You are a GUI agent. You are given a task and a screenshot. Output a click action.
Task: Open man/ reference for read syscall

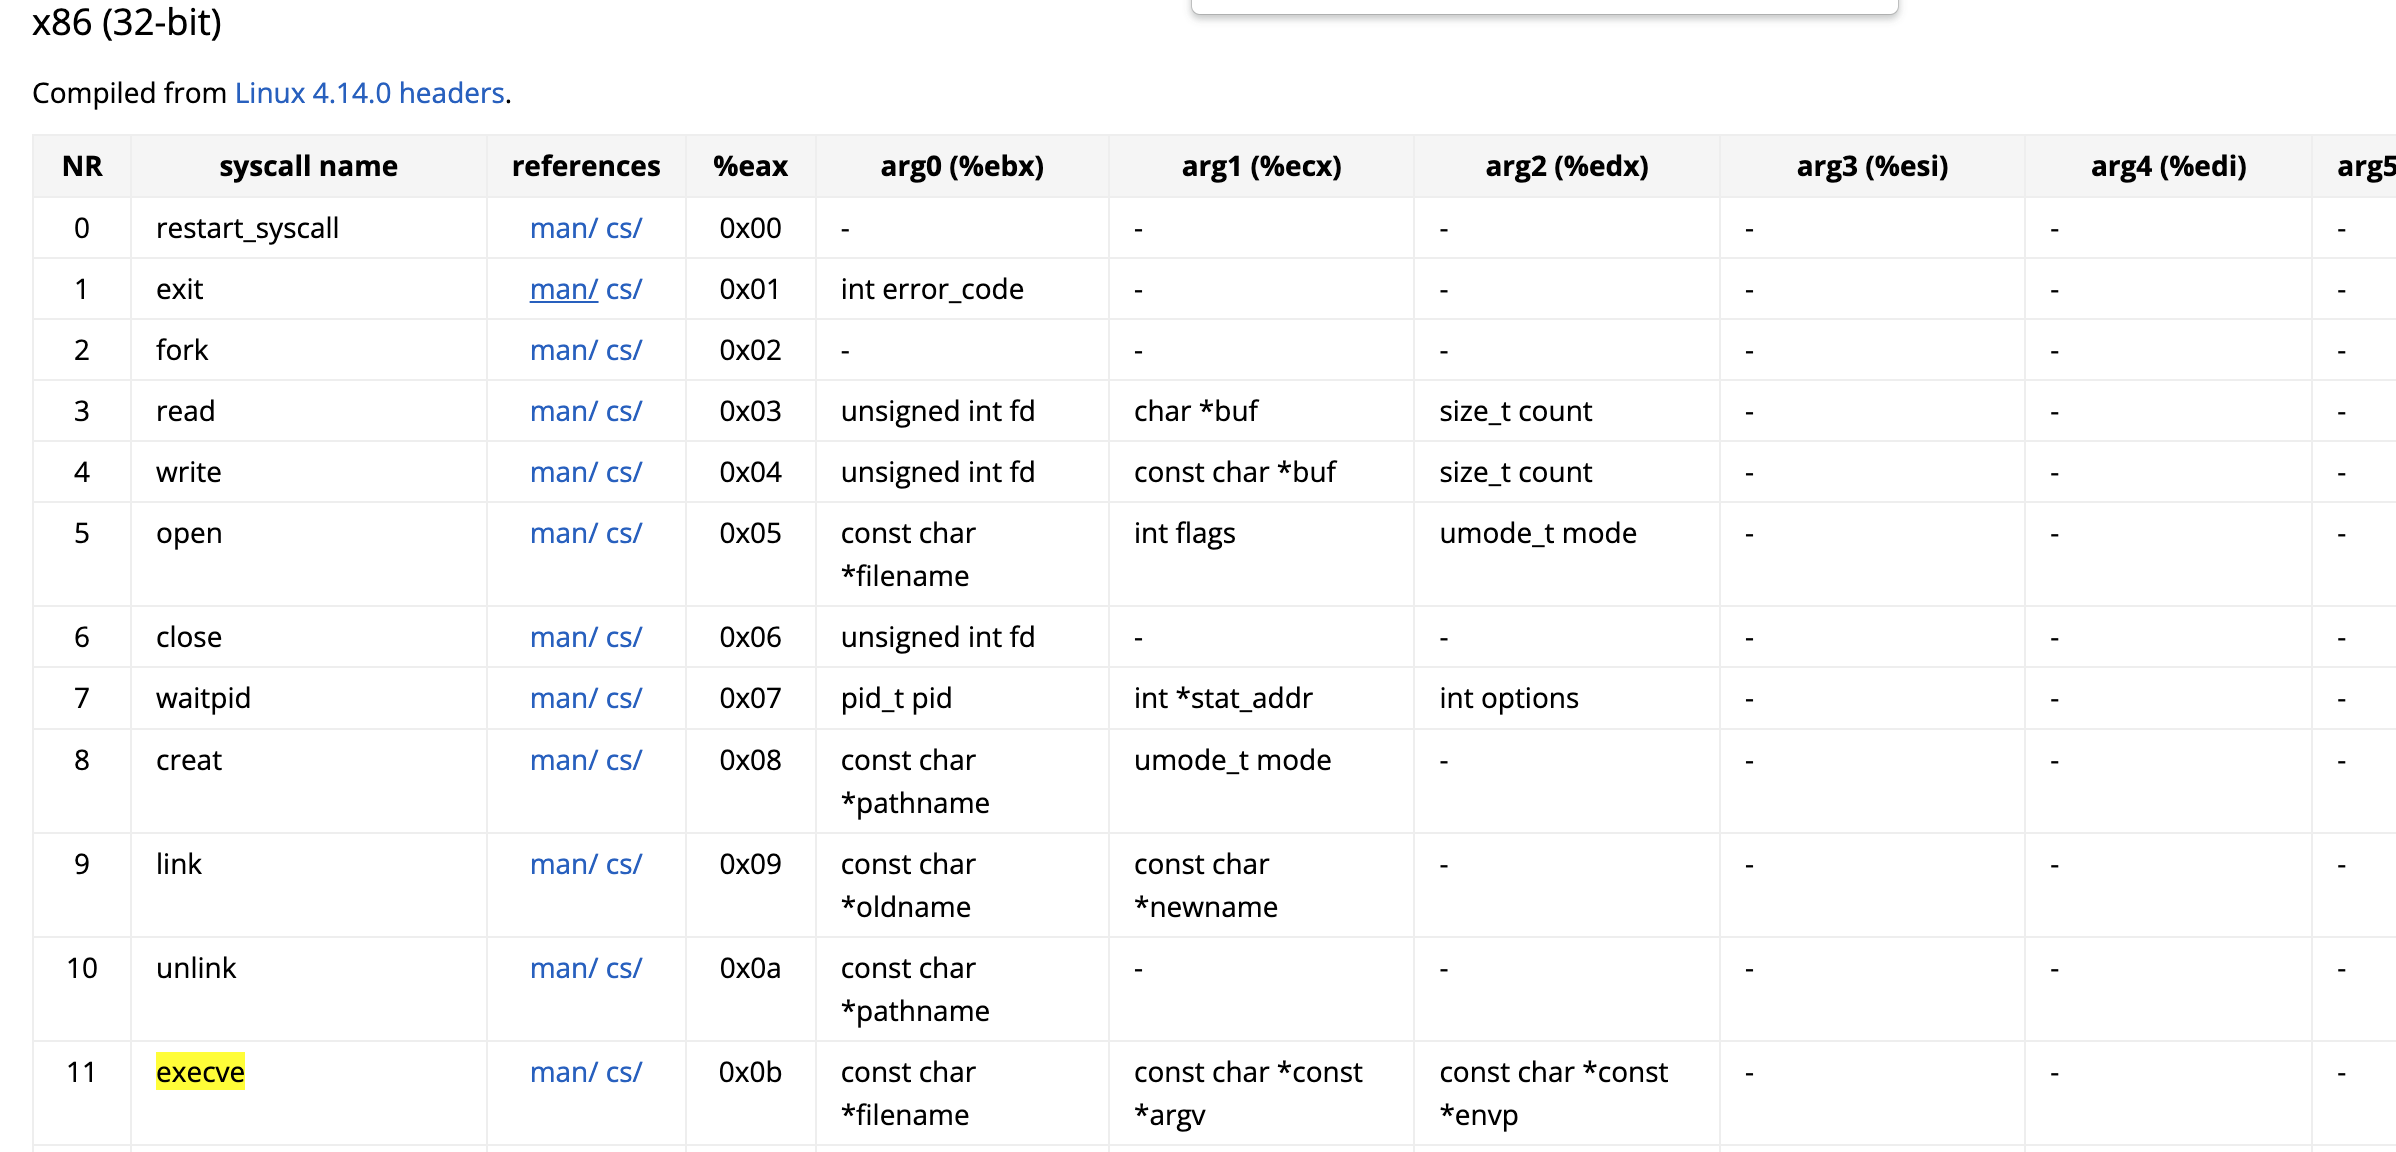click(563, 411)
